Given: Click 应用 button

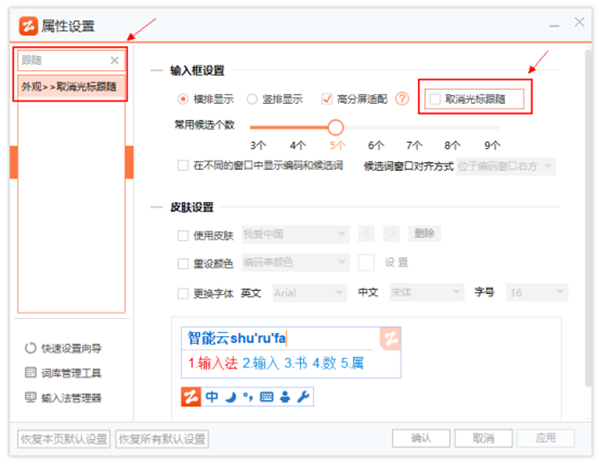Looking at the screenshot, I should tap(546, 438).
